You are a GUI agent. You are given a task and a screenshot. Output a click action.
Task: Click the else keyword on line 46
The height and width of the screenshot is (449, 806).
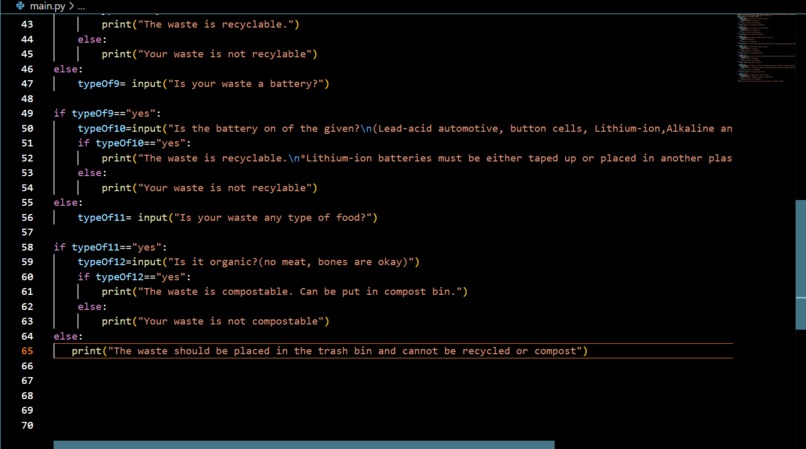point(68,69)
